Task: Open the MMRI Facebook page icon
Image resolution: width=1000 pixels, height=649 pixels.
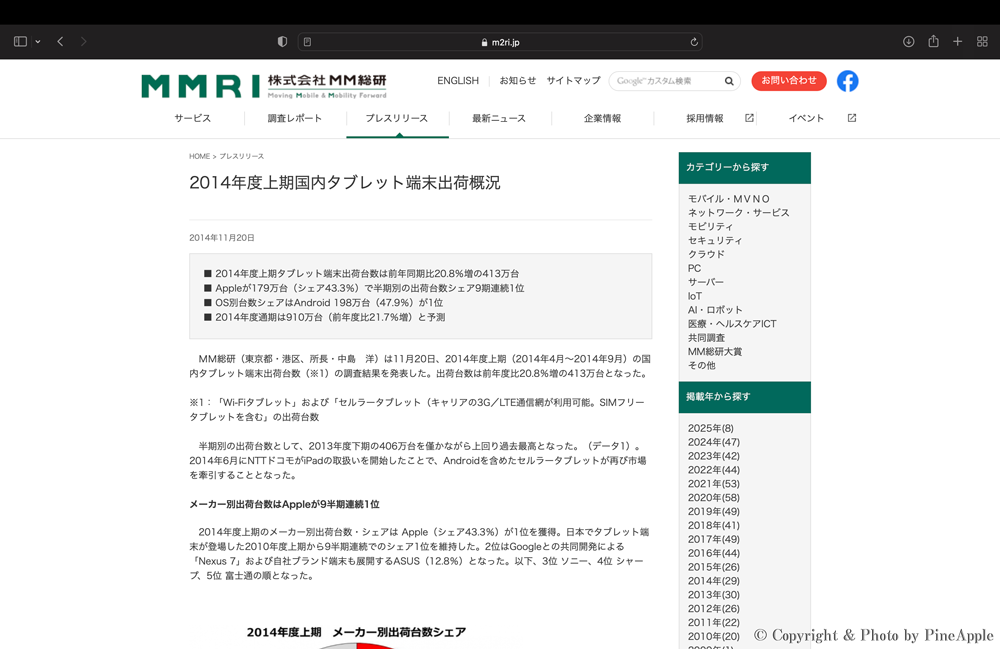Action: tap(847, 81)
